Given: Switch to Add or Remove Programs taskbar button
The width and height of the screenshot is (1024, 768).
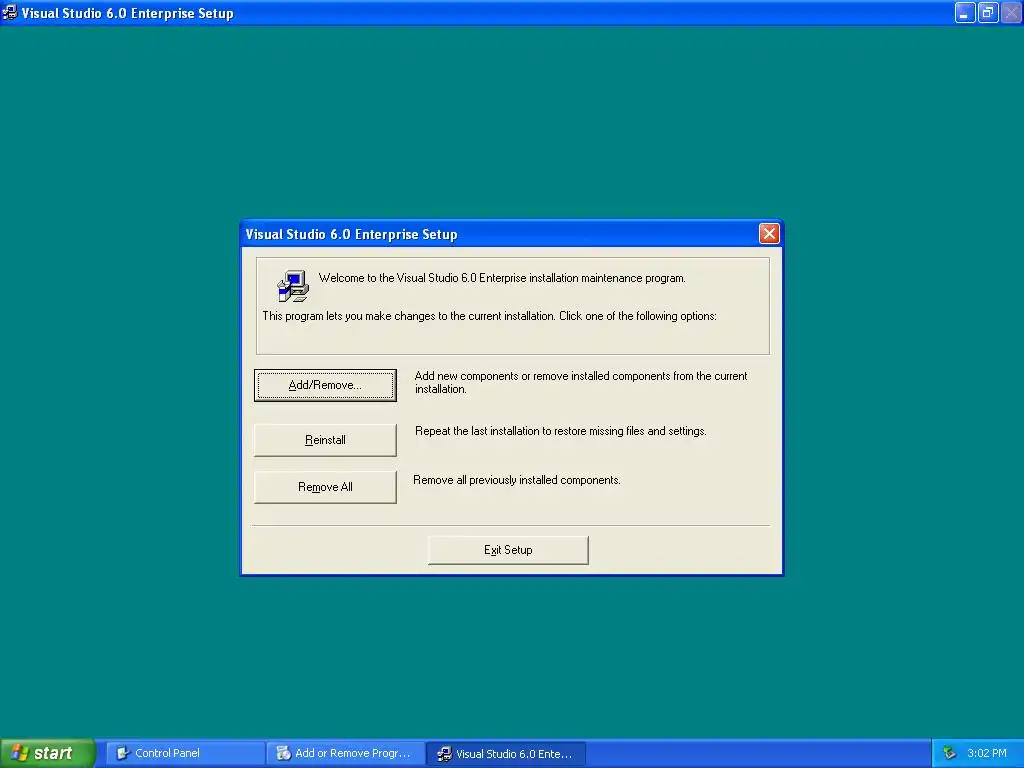Looking at the screenshot, I should click(x=346, y=753).
